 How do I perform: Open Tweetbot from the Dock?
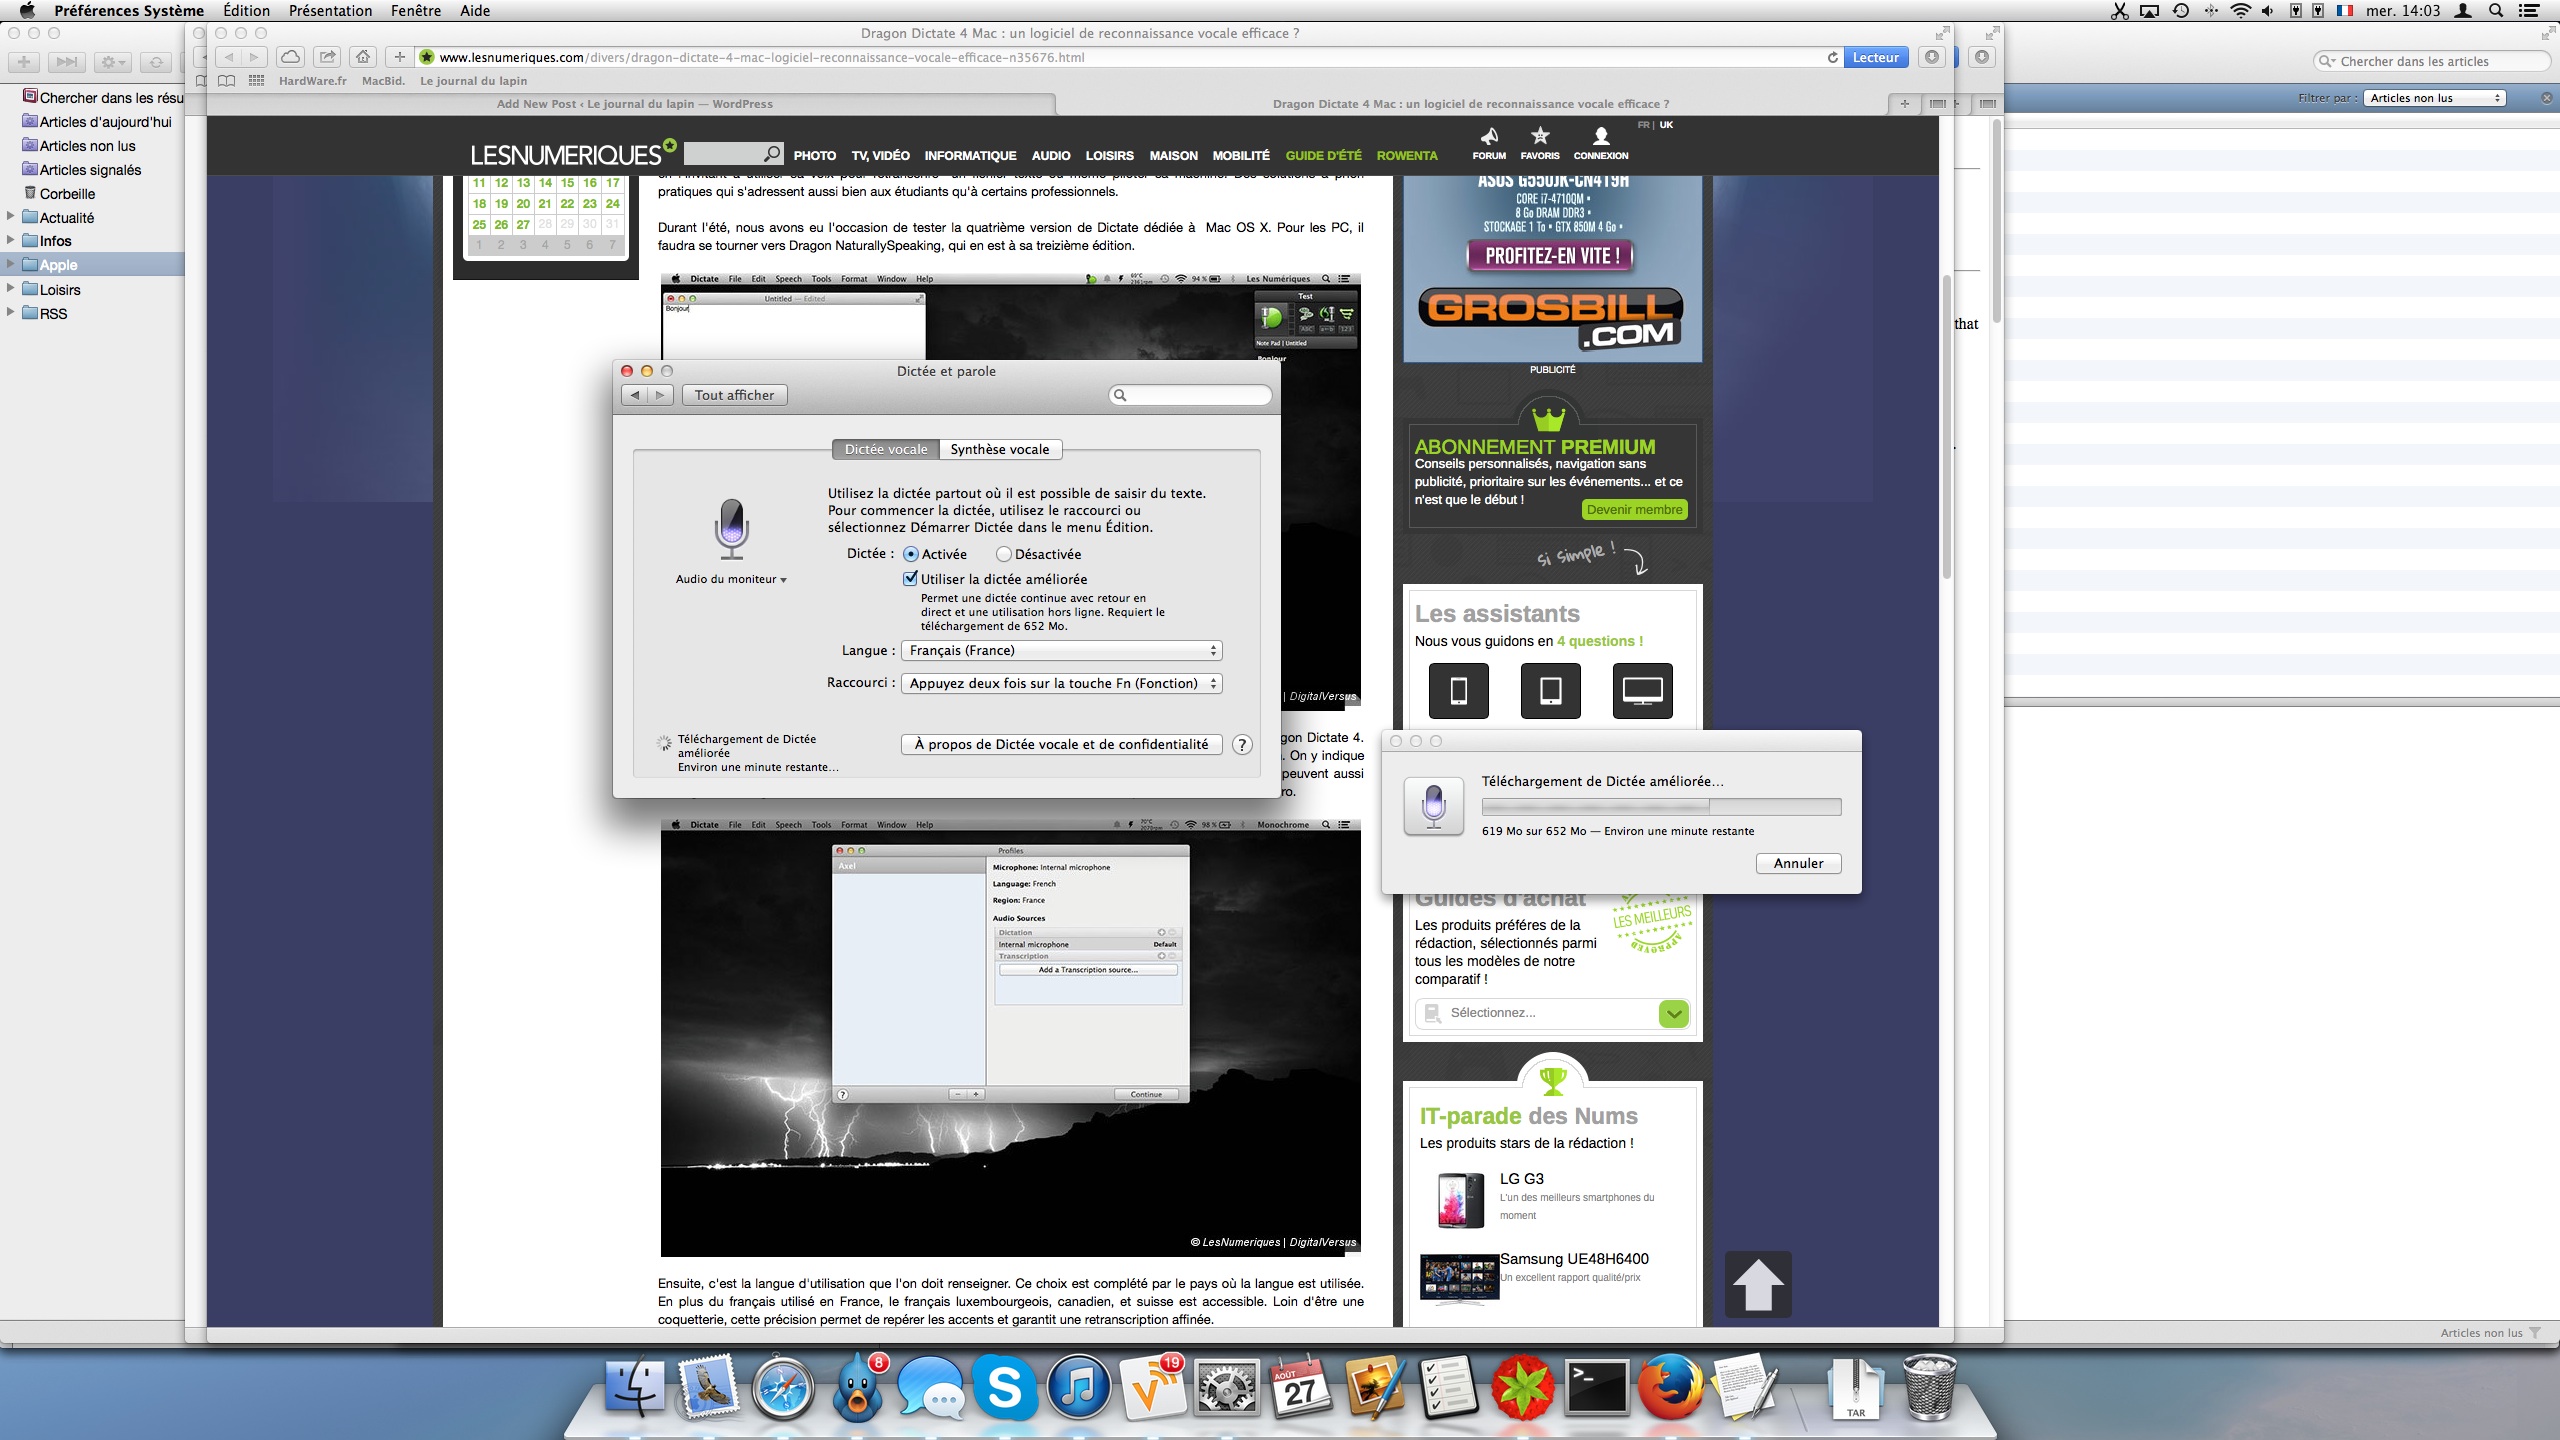(x=858, y=1388)
